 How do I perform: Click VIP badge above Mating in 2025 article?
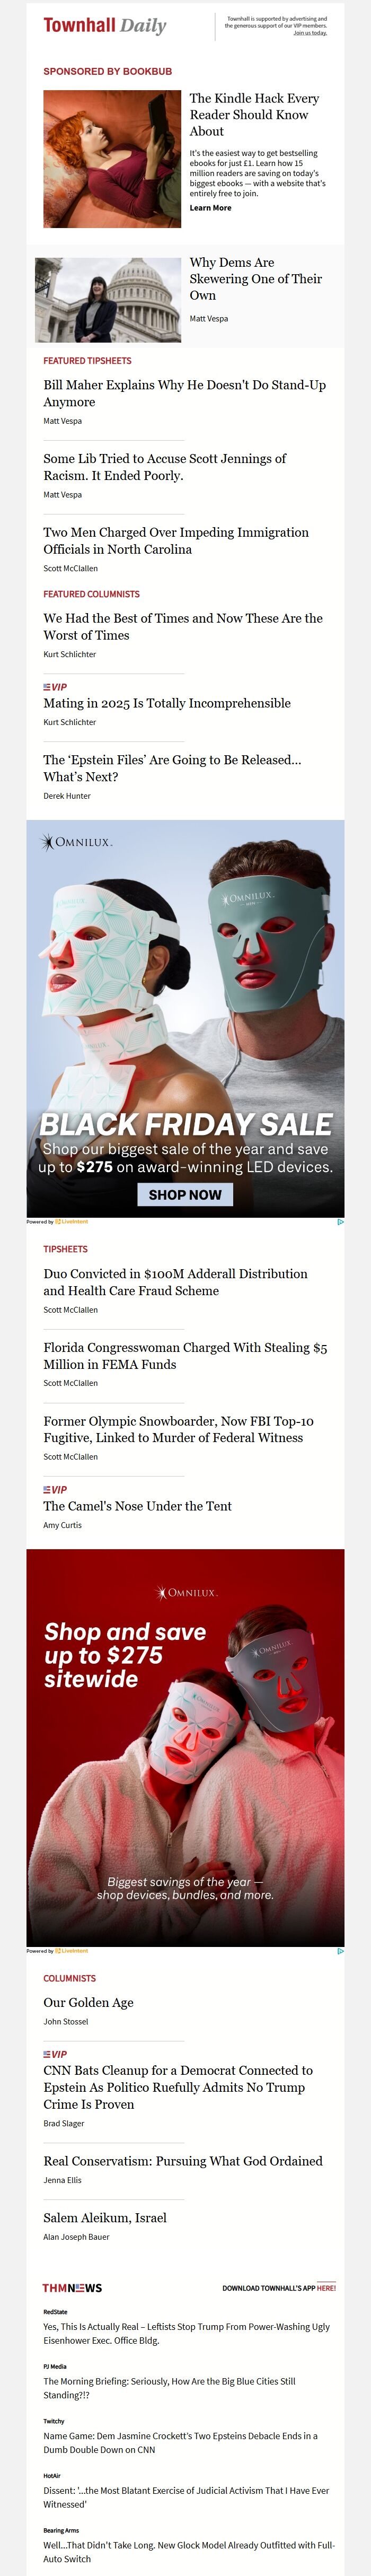pyautogui.click(x=55, y=687)
